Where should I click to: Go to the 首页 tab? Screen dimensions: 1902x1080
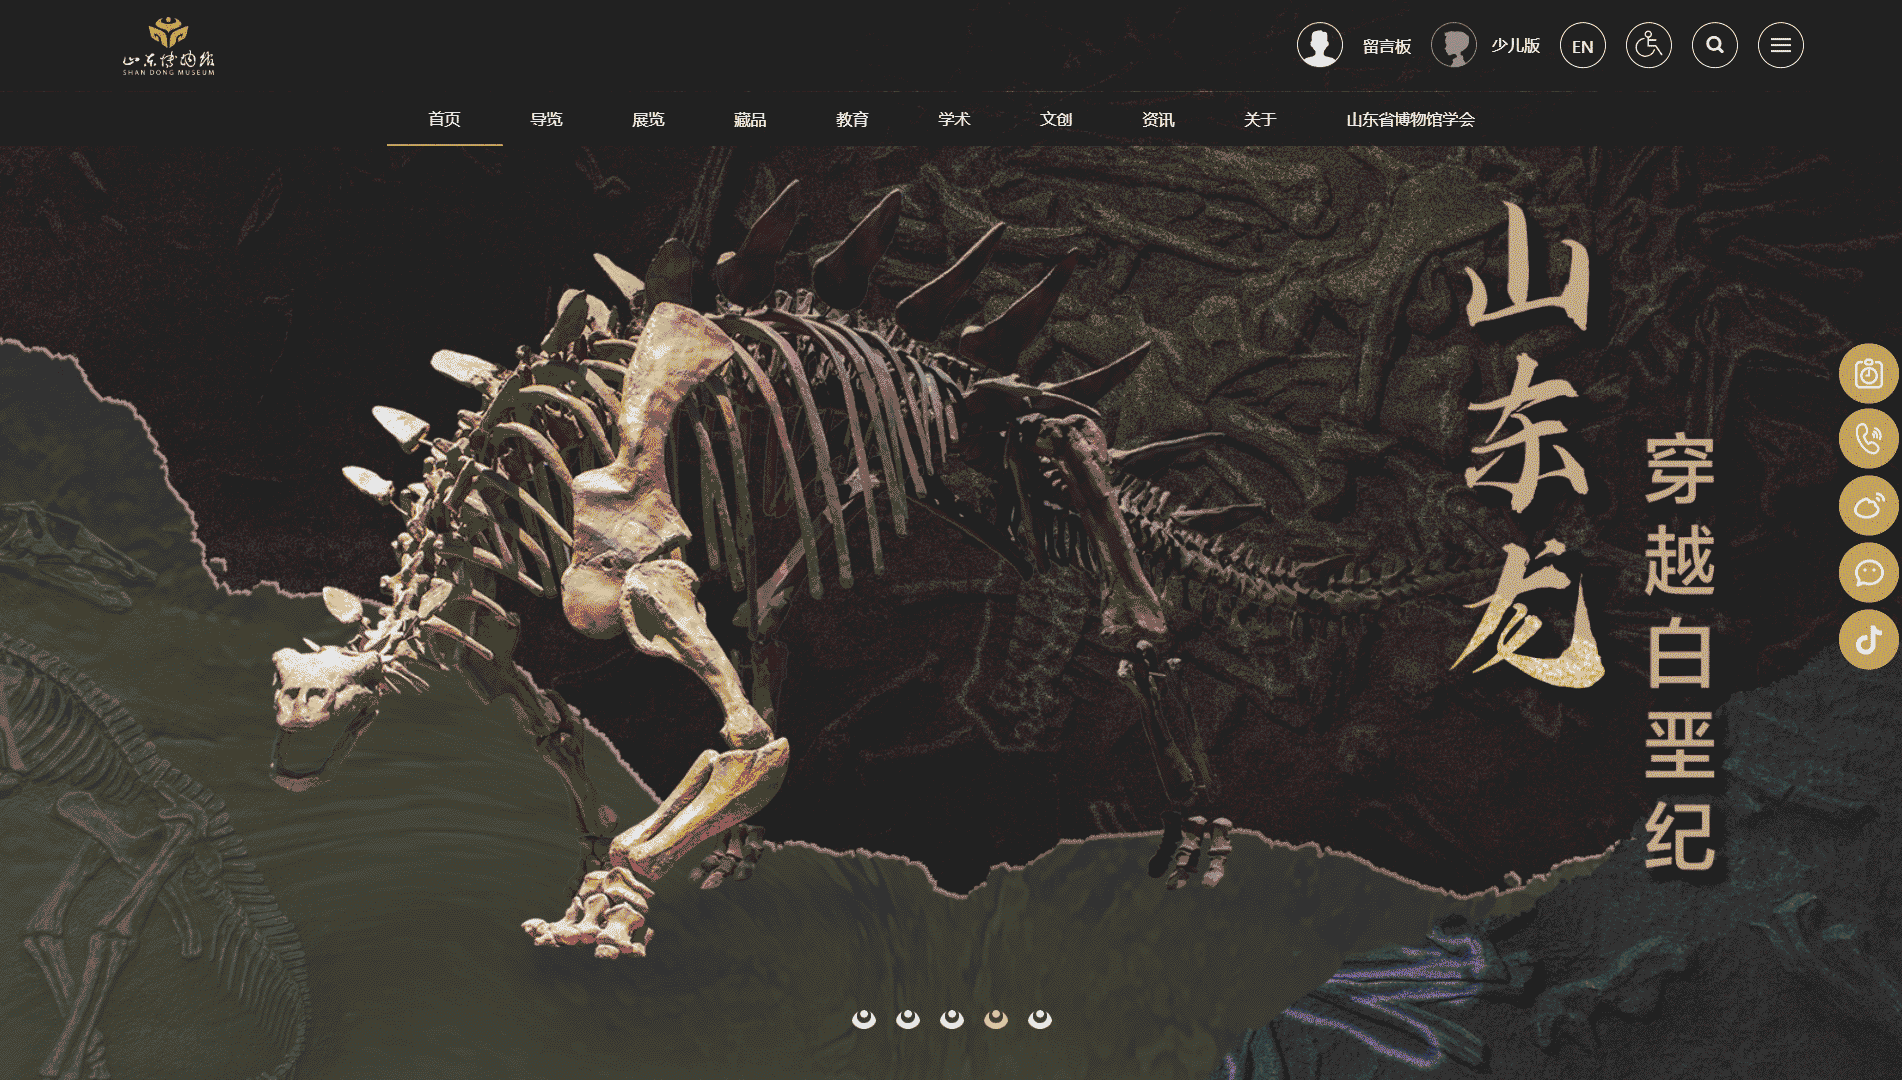[x=445, y=120]
